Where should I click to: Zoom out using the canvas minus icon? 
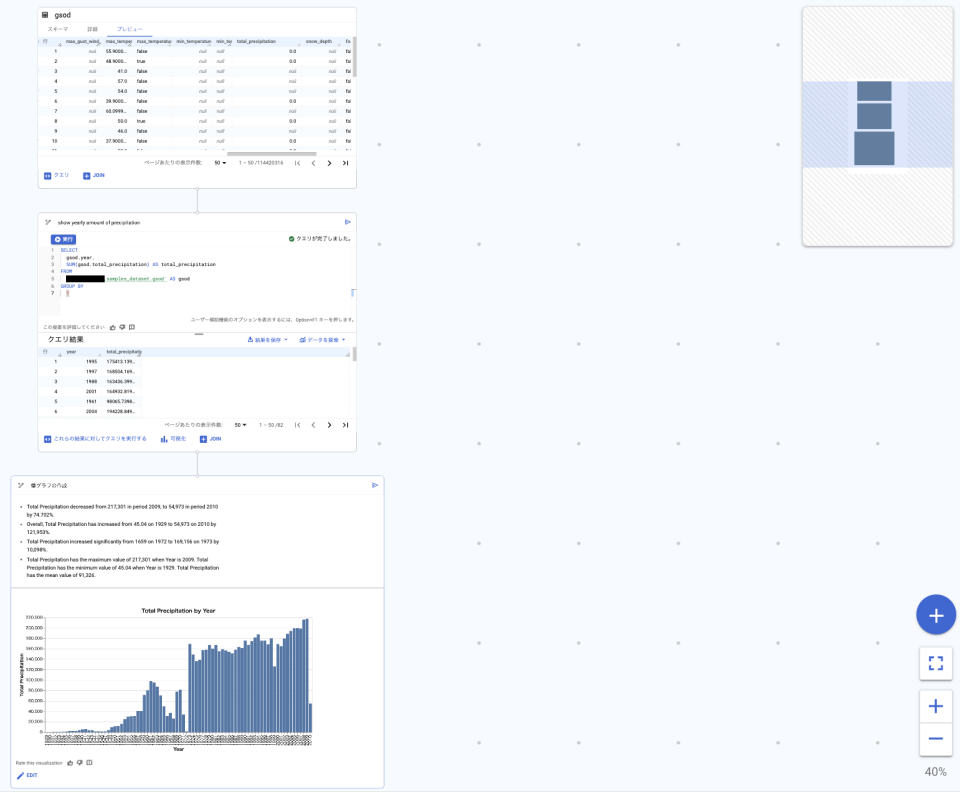(x=936, y=739)
